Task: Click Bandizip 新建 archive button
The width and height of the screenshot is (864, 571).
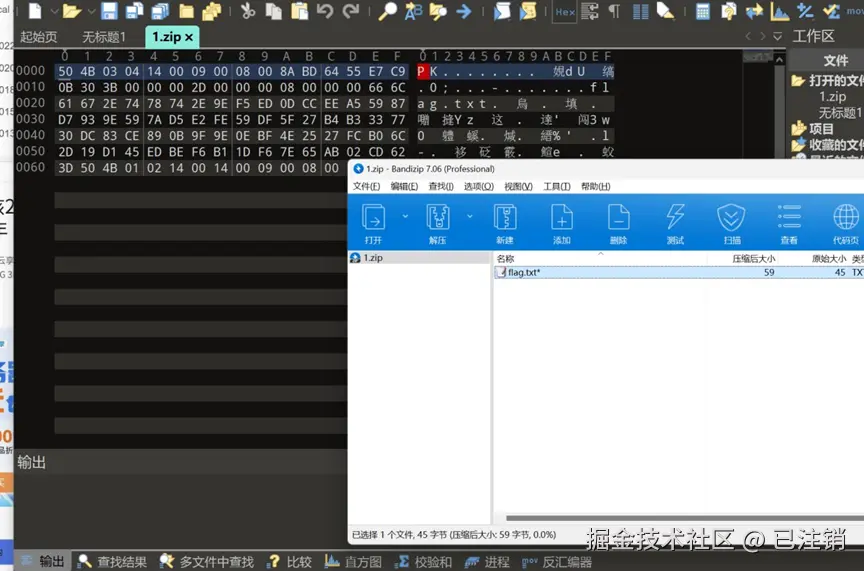Action: [505, 223]
